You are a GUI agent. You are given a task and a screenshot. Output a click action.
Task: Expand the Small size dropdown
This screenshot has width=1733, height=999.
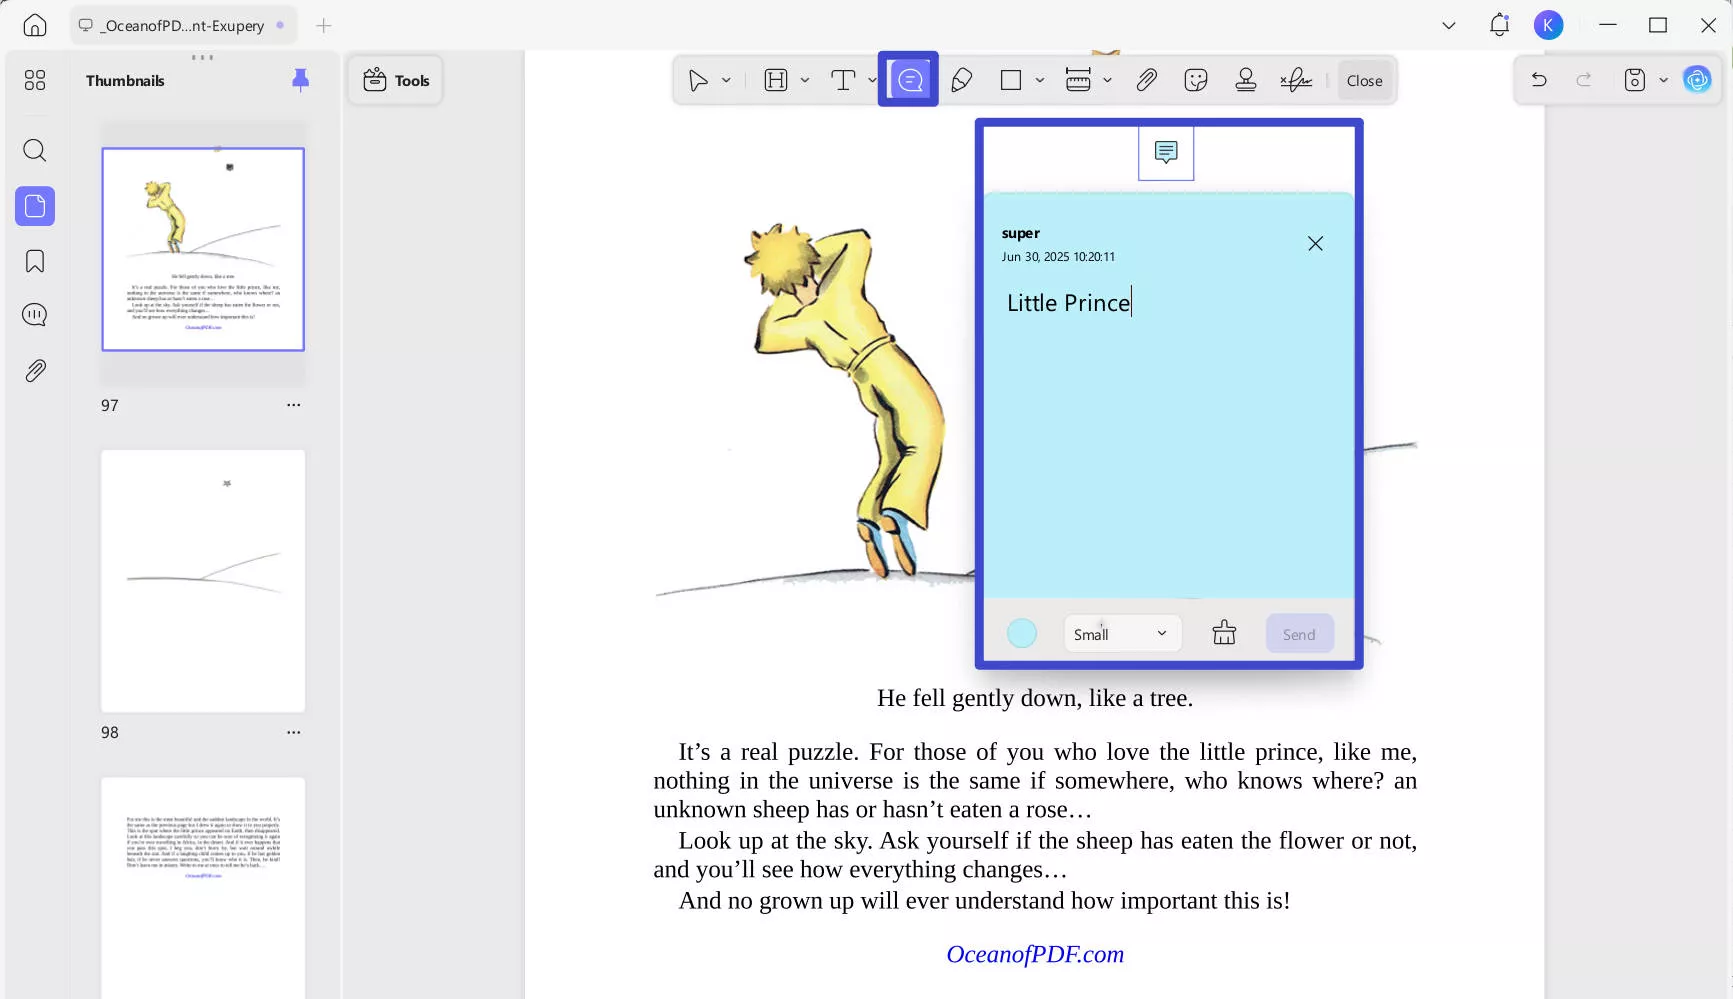1121,634
